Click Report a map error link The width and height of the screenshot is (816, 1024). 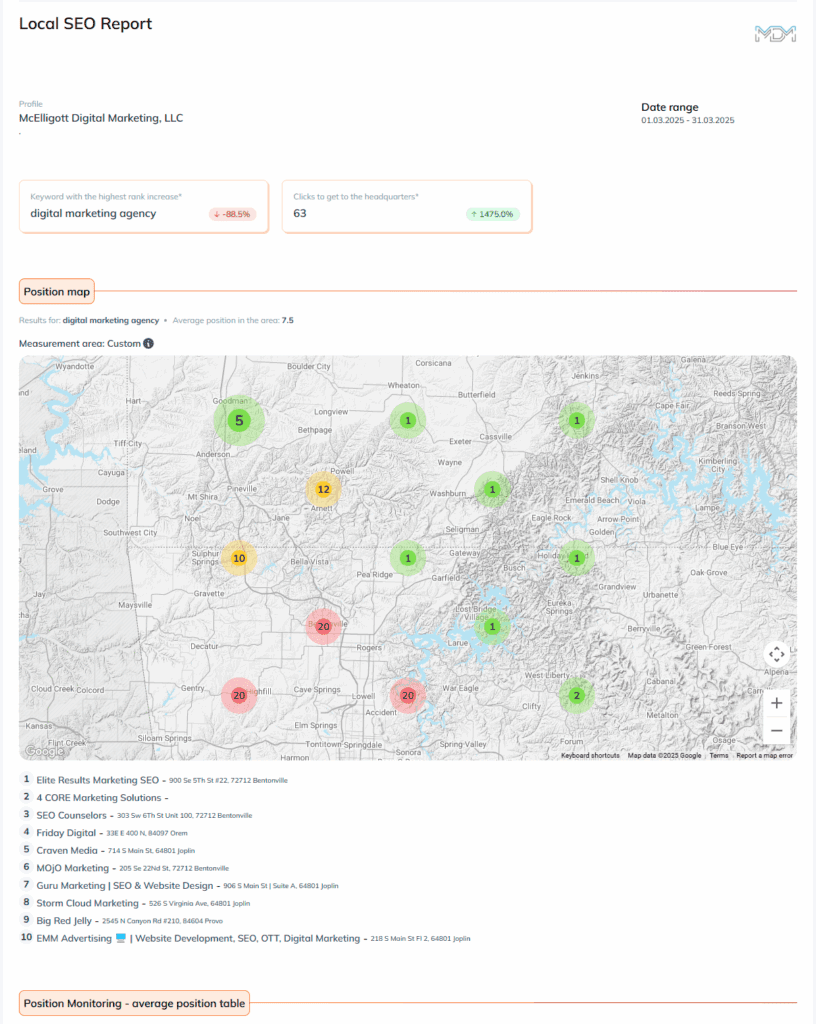point(764,756)
